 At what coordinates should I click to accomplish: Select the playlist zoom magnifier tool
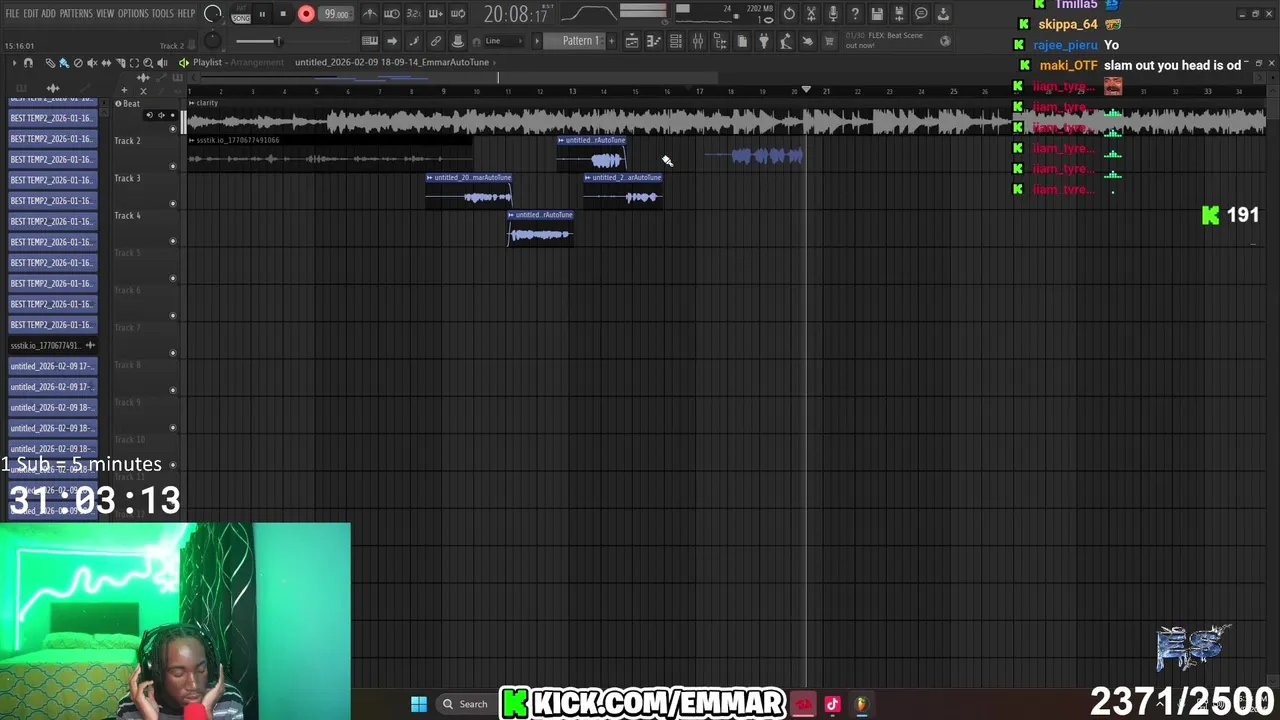click(x=148, y=63)
